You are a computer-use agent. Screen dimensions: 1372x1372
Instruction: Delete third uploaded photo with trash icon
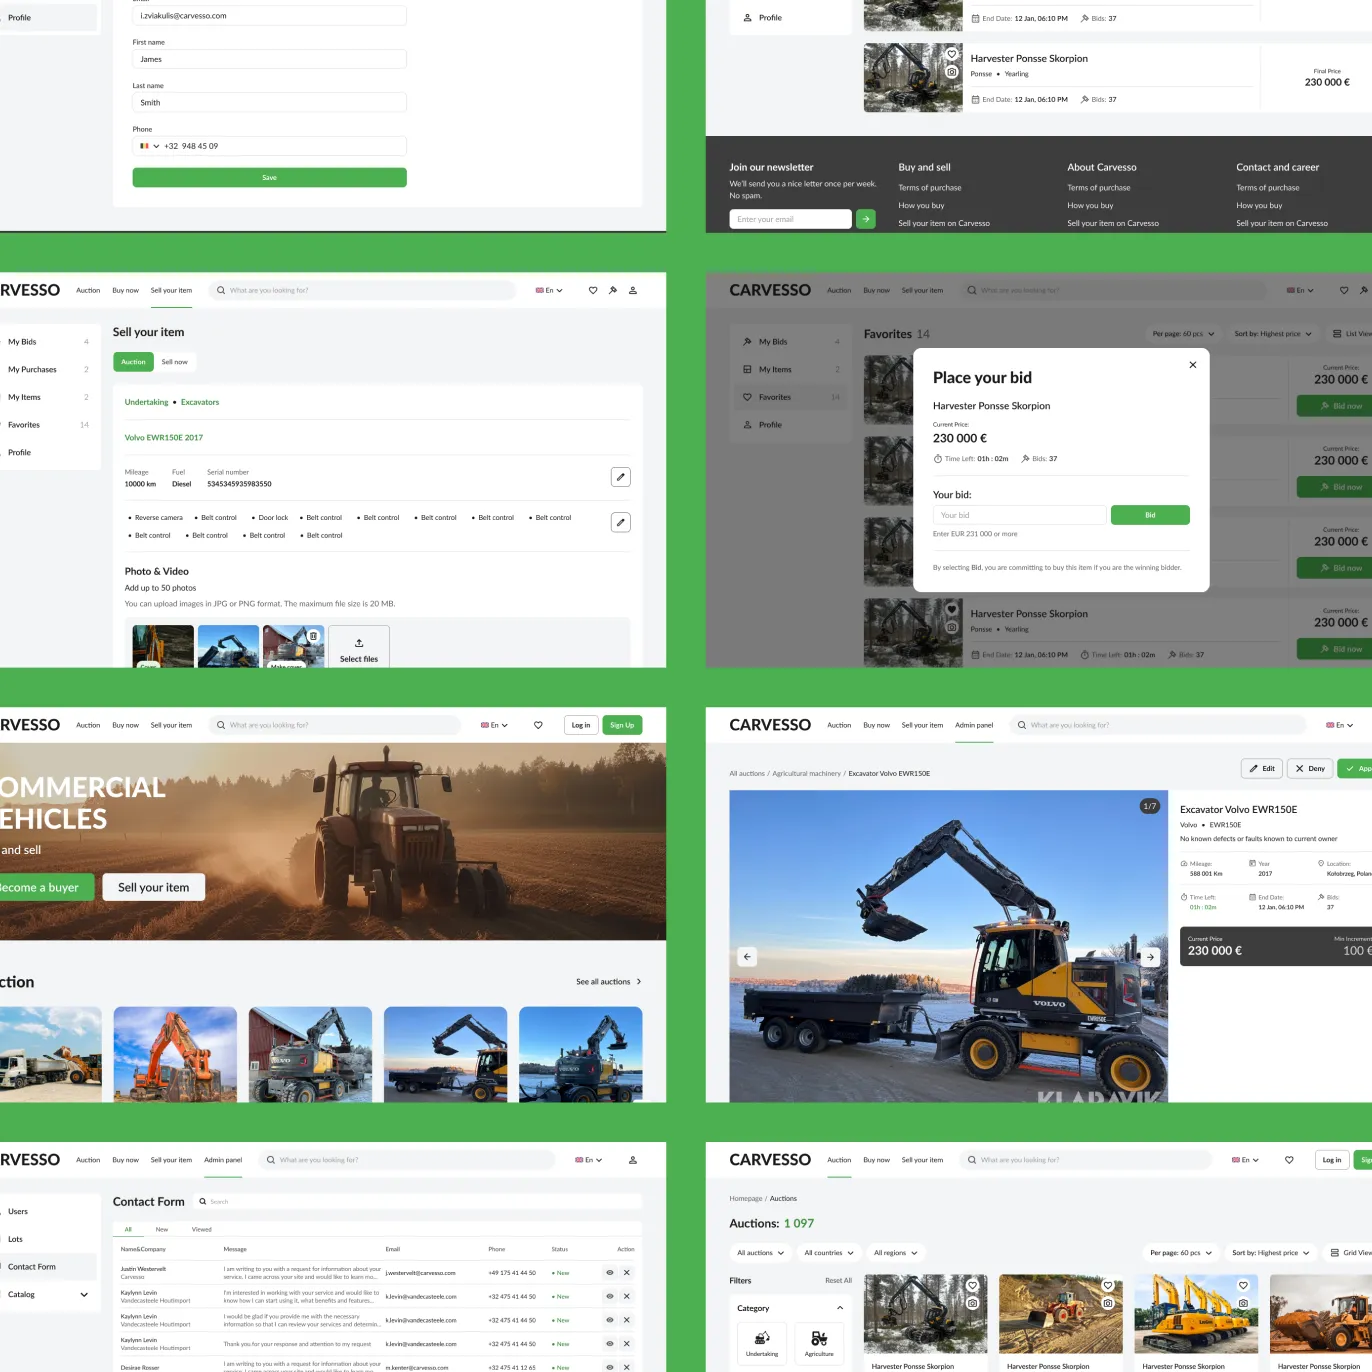313,636
